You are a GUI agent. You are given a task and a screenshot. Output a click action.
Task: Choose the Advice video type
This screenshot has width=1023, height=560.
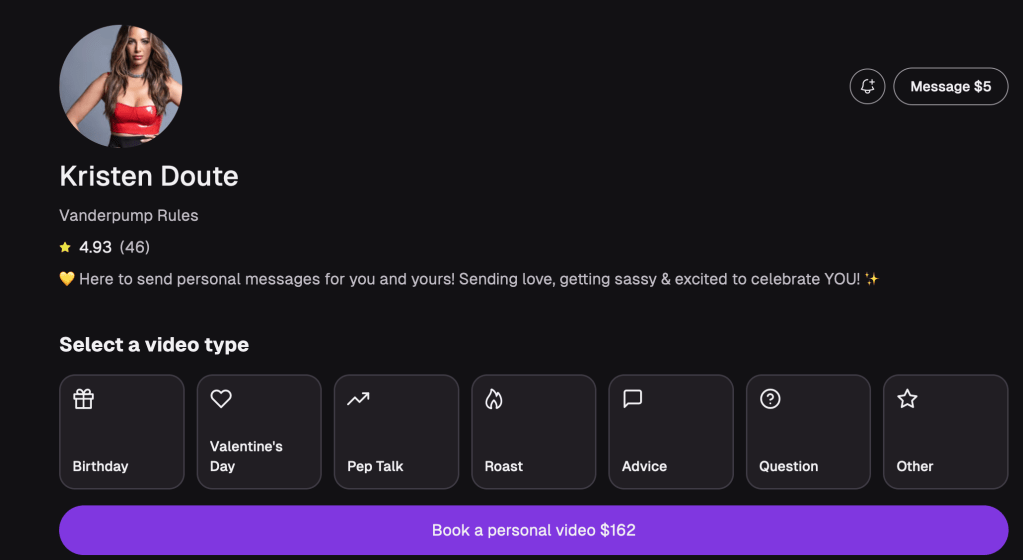[x=671, y=432]
